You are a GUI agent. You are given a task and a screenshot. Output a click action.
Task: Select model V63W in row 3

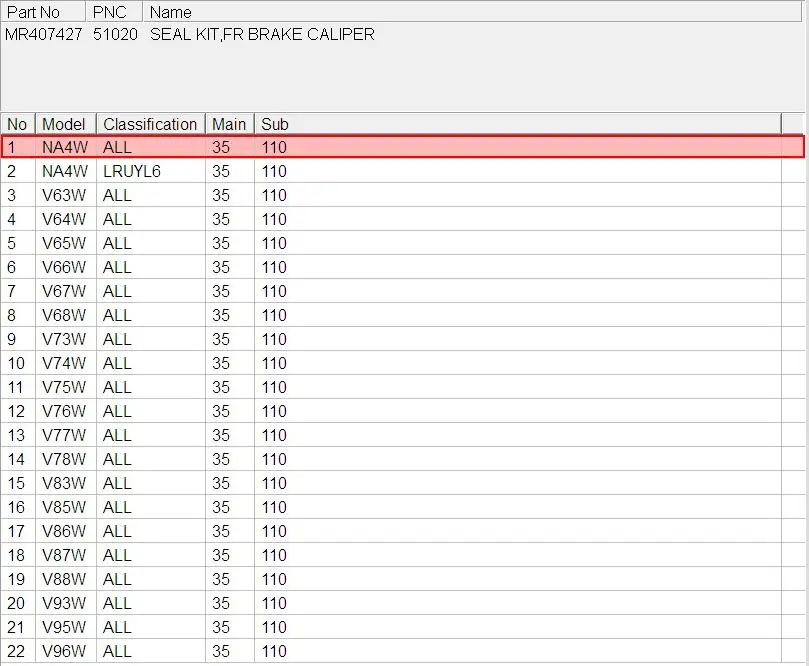click(64, 196)
